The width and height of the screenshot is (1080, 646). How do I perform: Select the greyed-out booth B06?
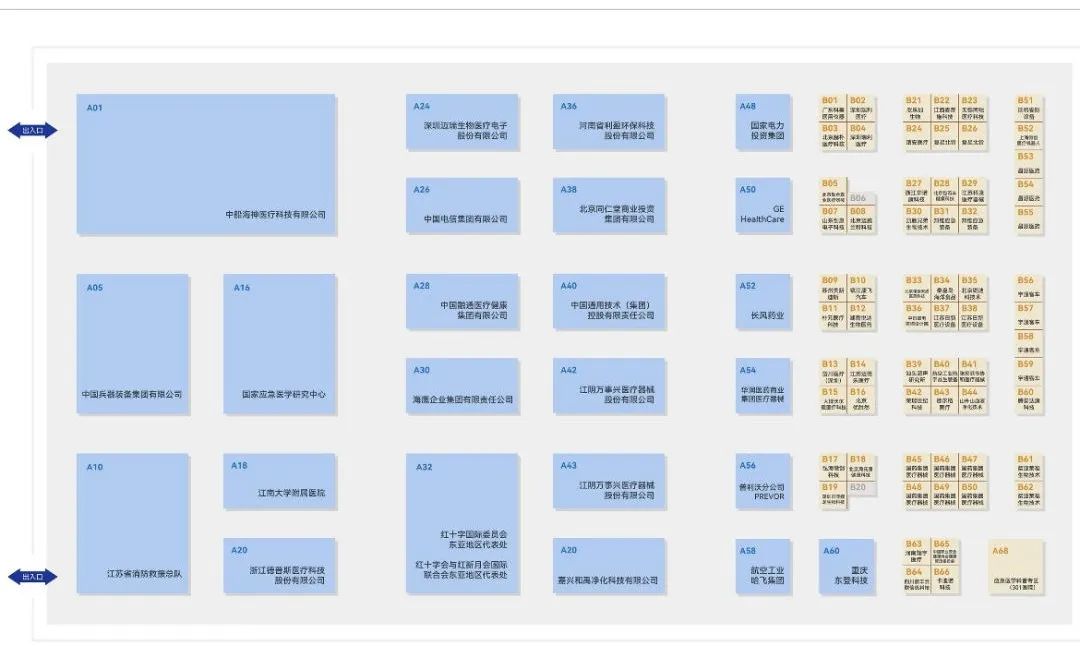(x=861, y=198)
